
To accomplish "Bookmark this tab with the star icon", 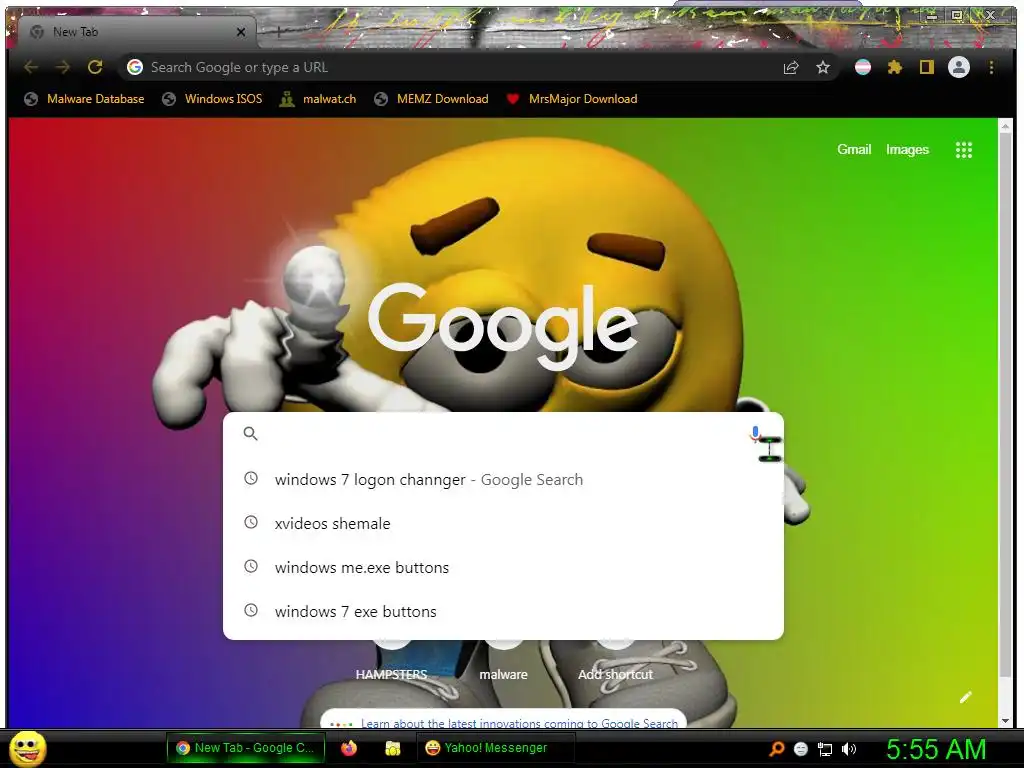I will [x=823, y=67].
